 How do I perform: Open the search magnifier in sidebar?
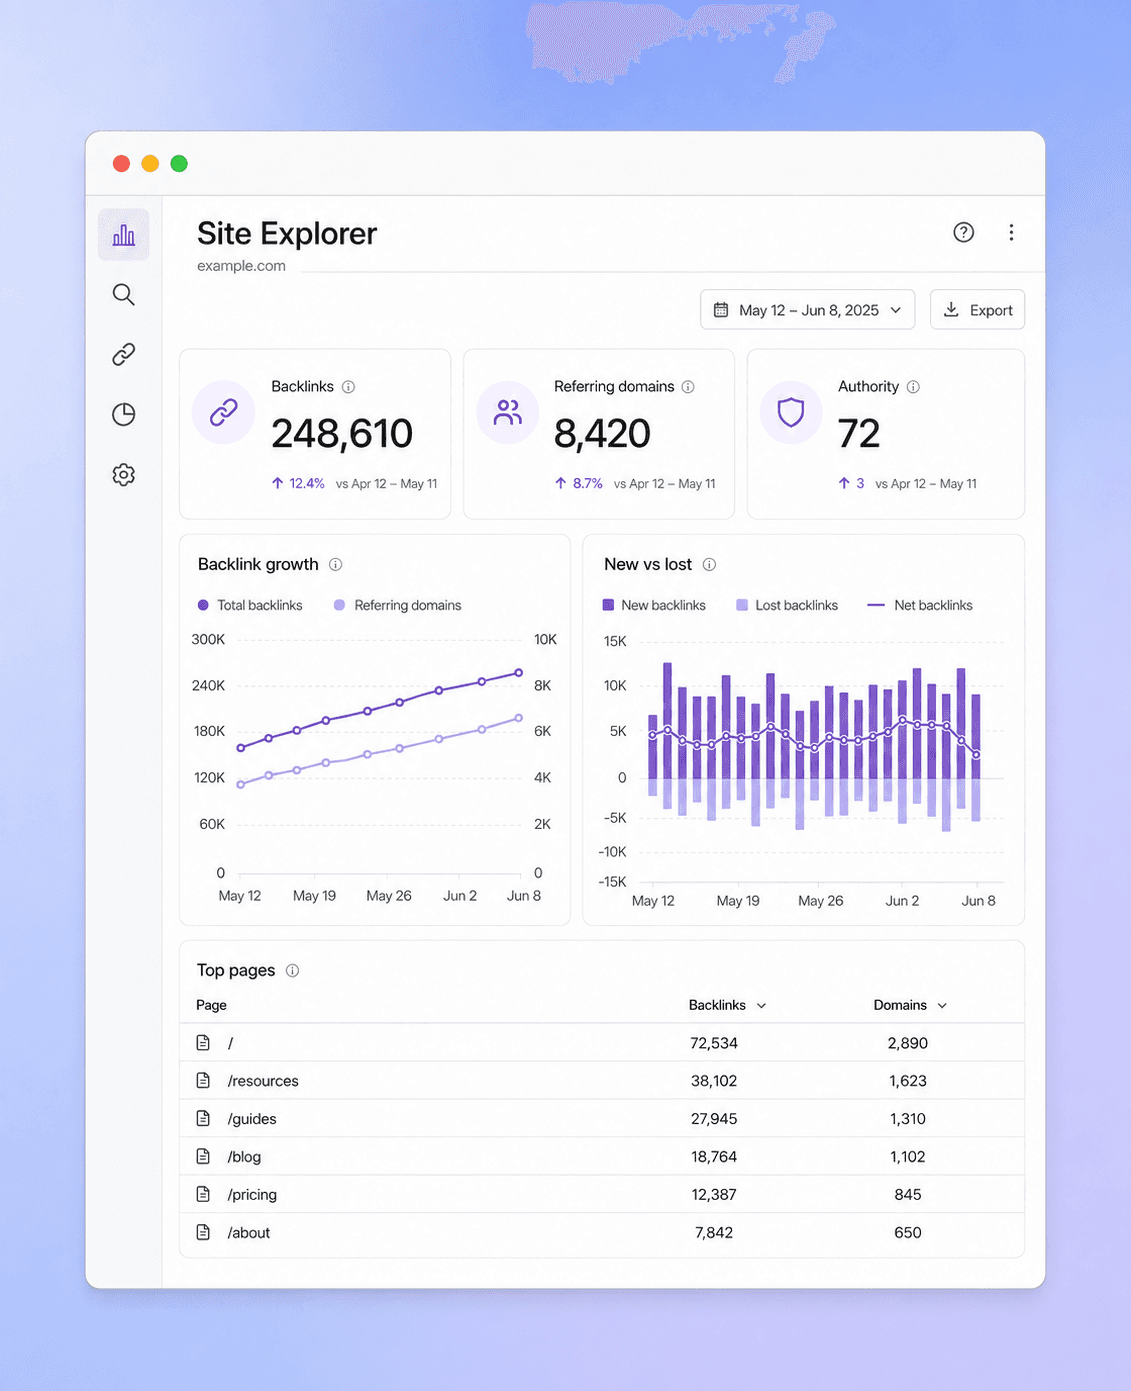[x=124, y=294]
